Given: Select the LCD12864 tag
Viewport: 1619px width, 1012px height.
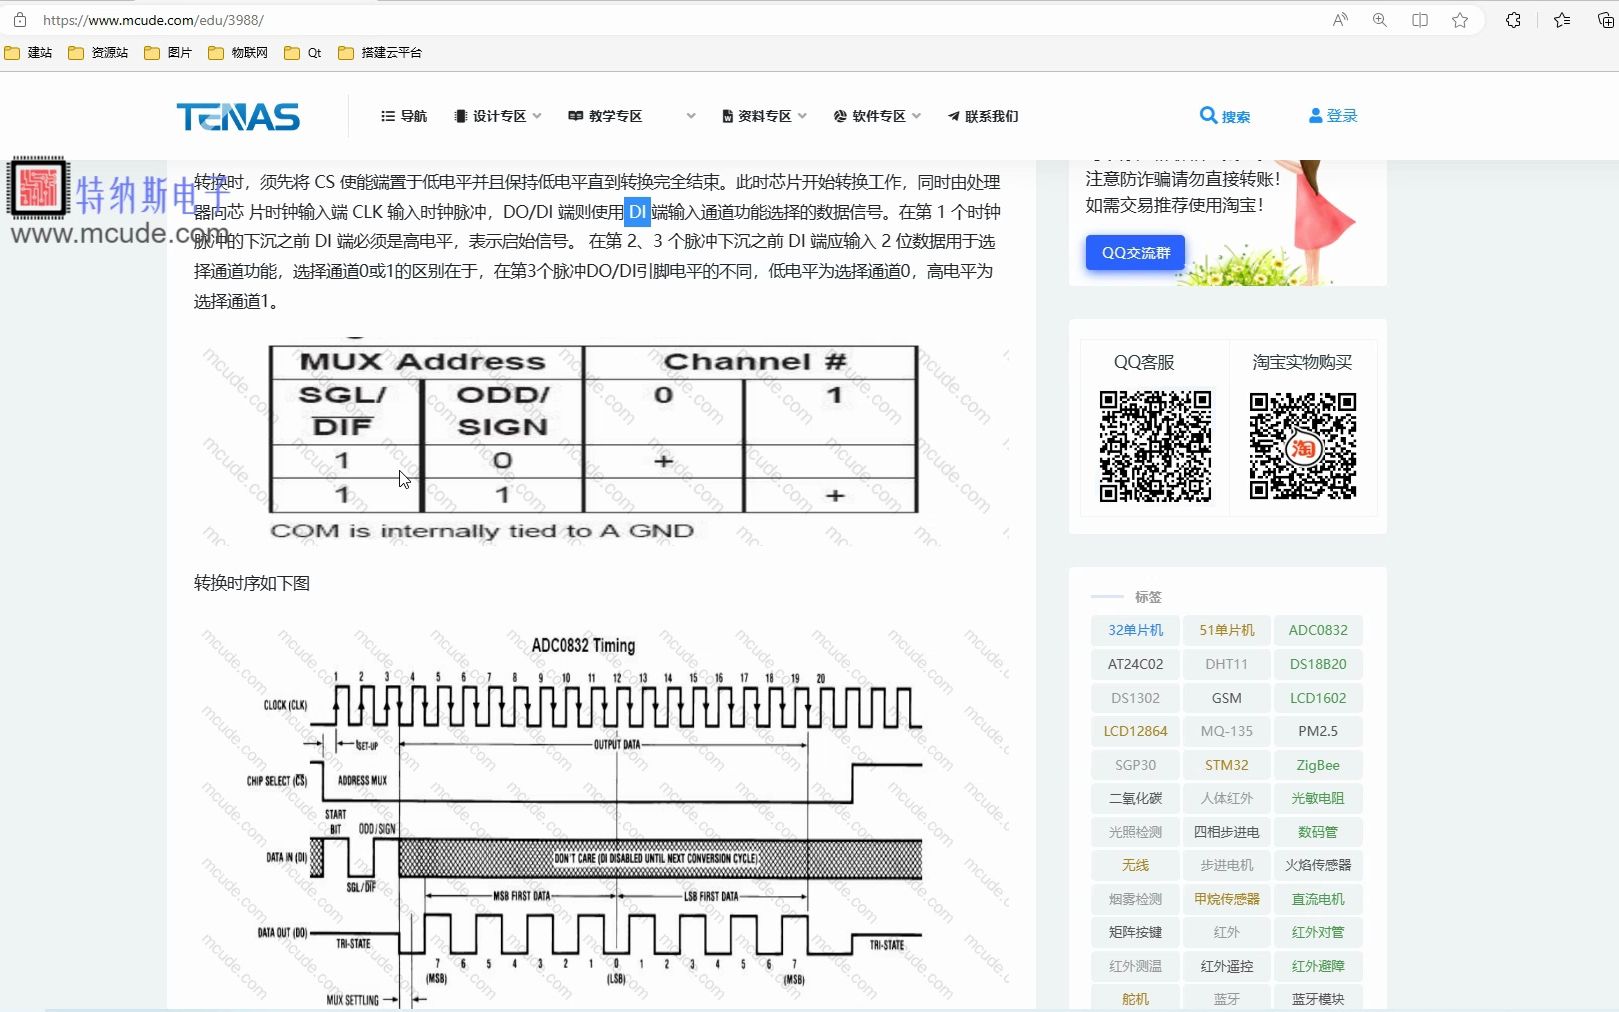Looking at the screenshot, I should (x=1135, y=731).
